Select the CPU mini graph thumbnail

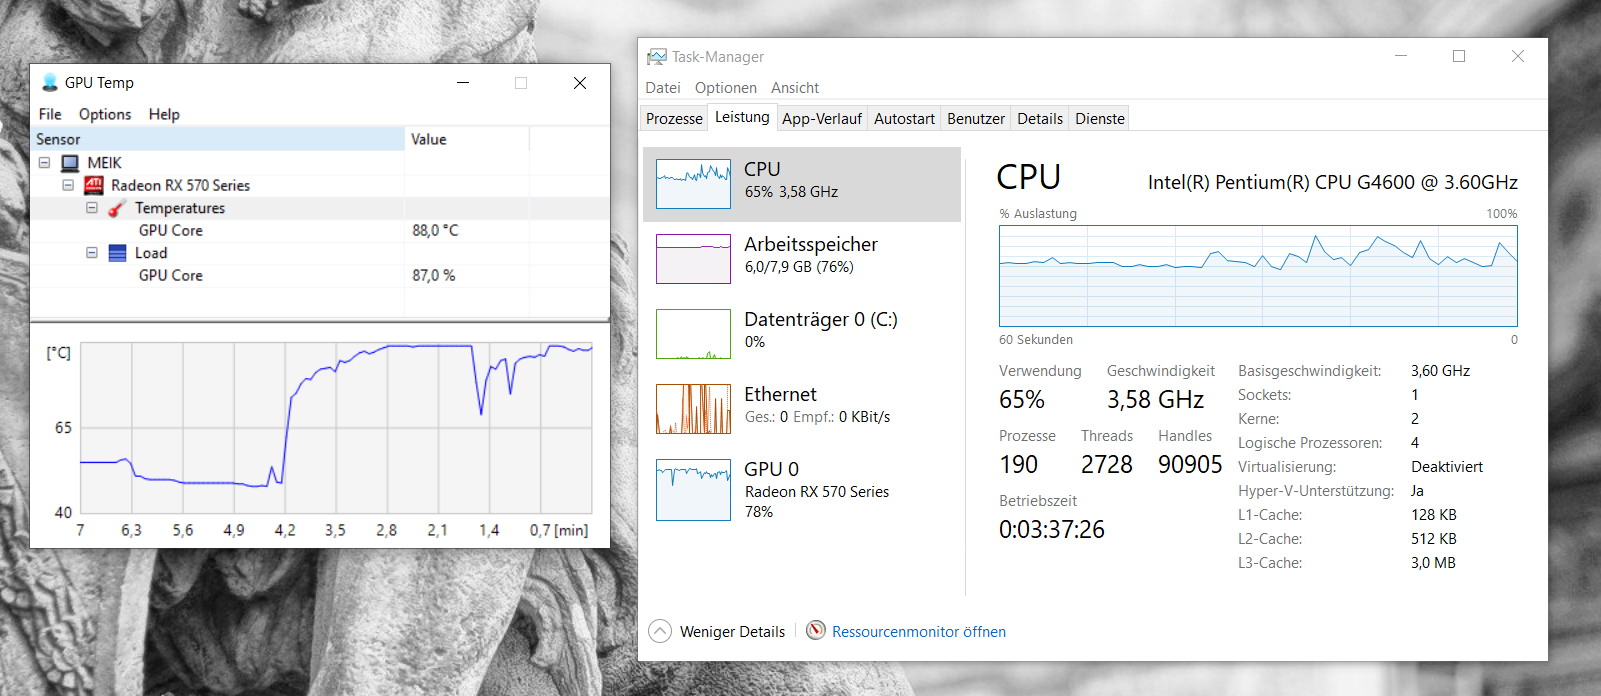693,184
